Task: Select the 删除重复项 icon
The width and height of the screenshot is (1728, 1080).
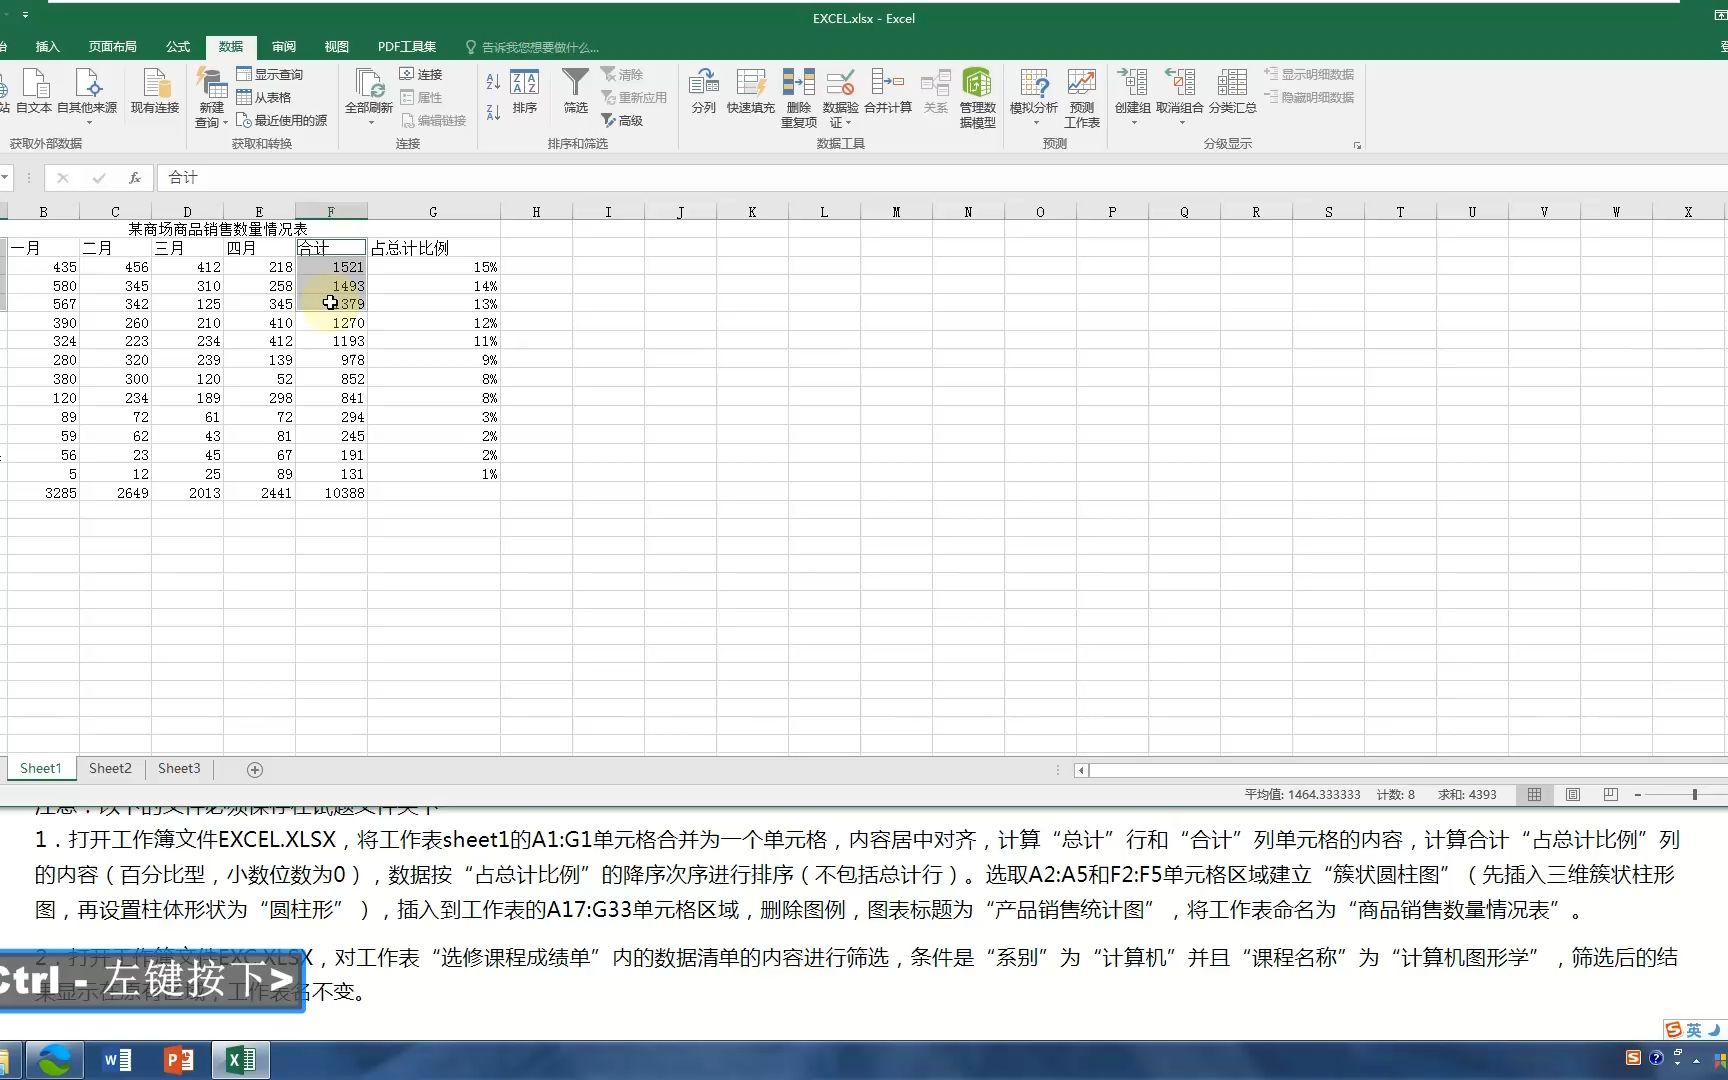Action: click(x=797, y=95)
